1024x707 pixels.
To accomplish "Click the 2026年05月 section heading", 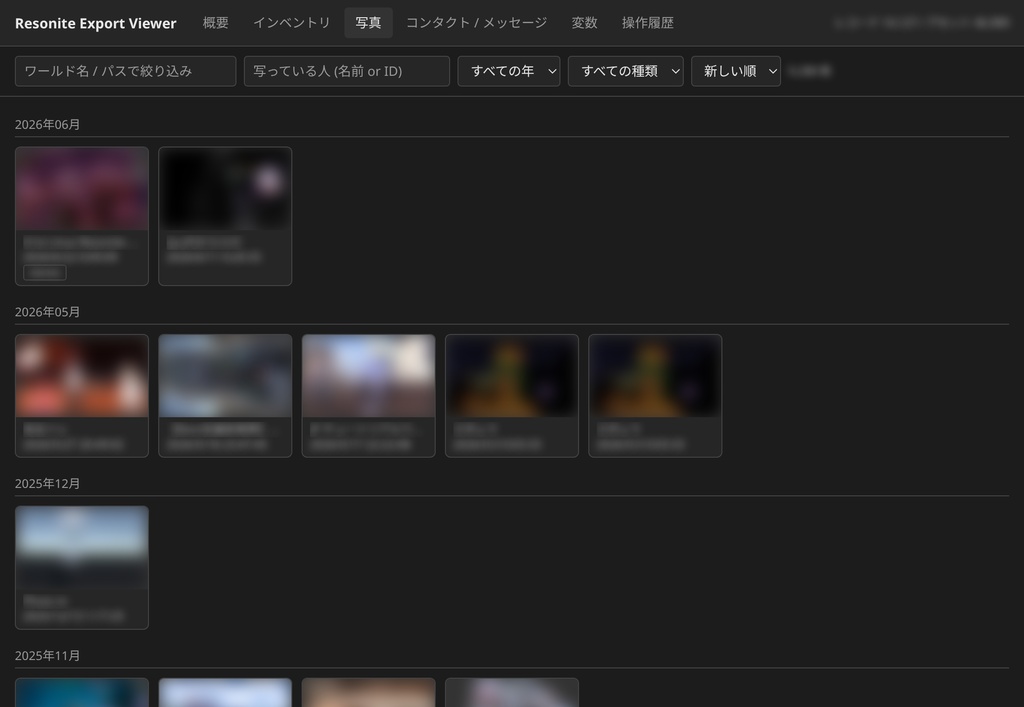I will (48, 312).
